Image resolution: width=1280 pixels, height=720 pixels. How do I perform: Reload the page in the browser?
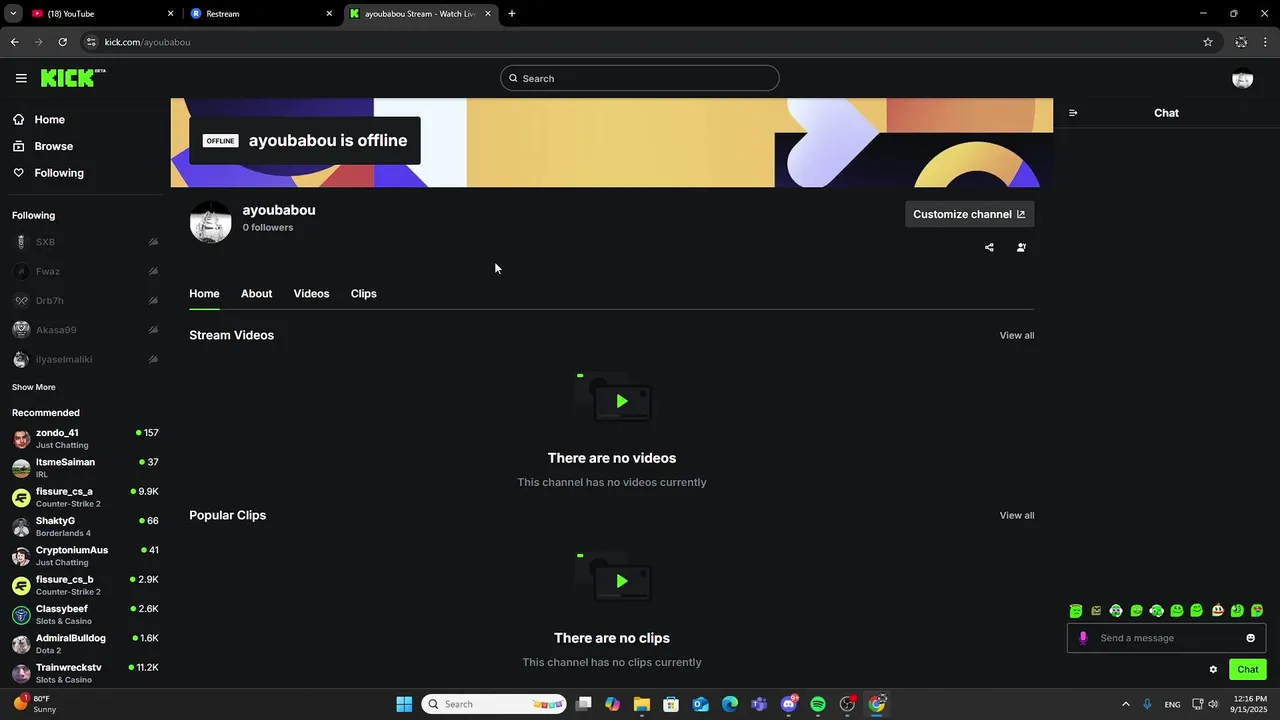(62, 42)
